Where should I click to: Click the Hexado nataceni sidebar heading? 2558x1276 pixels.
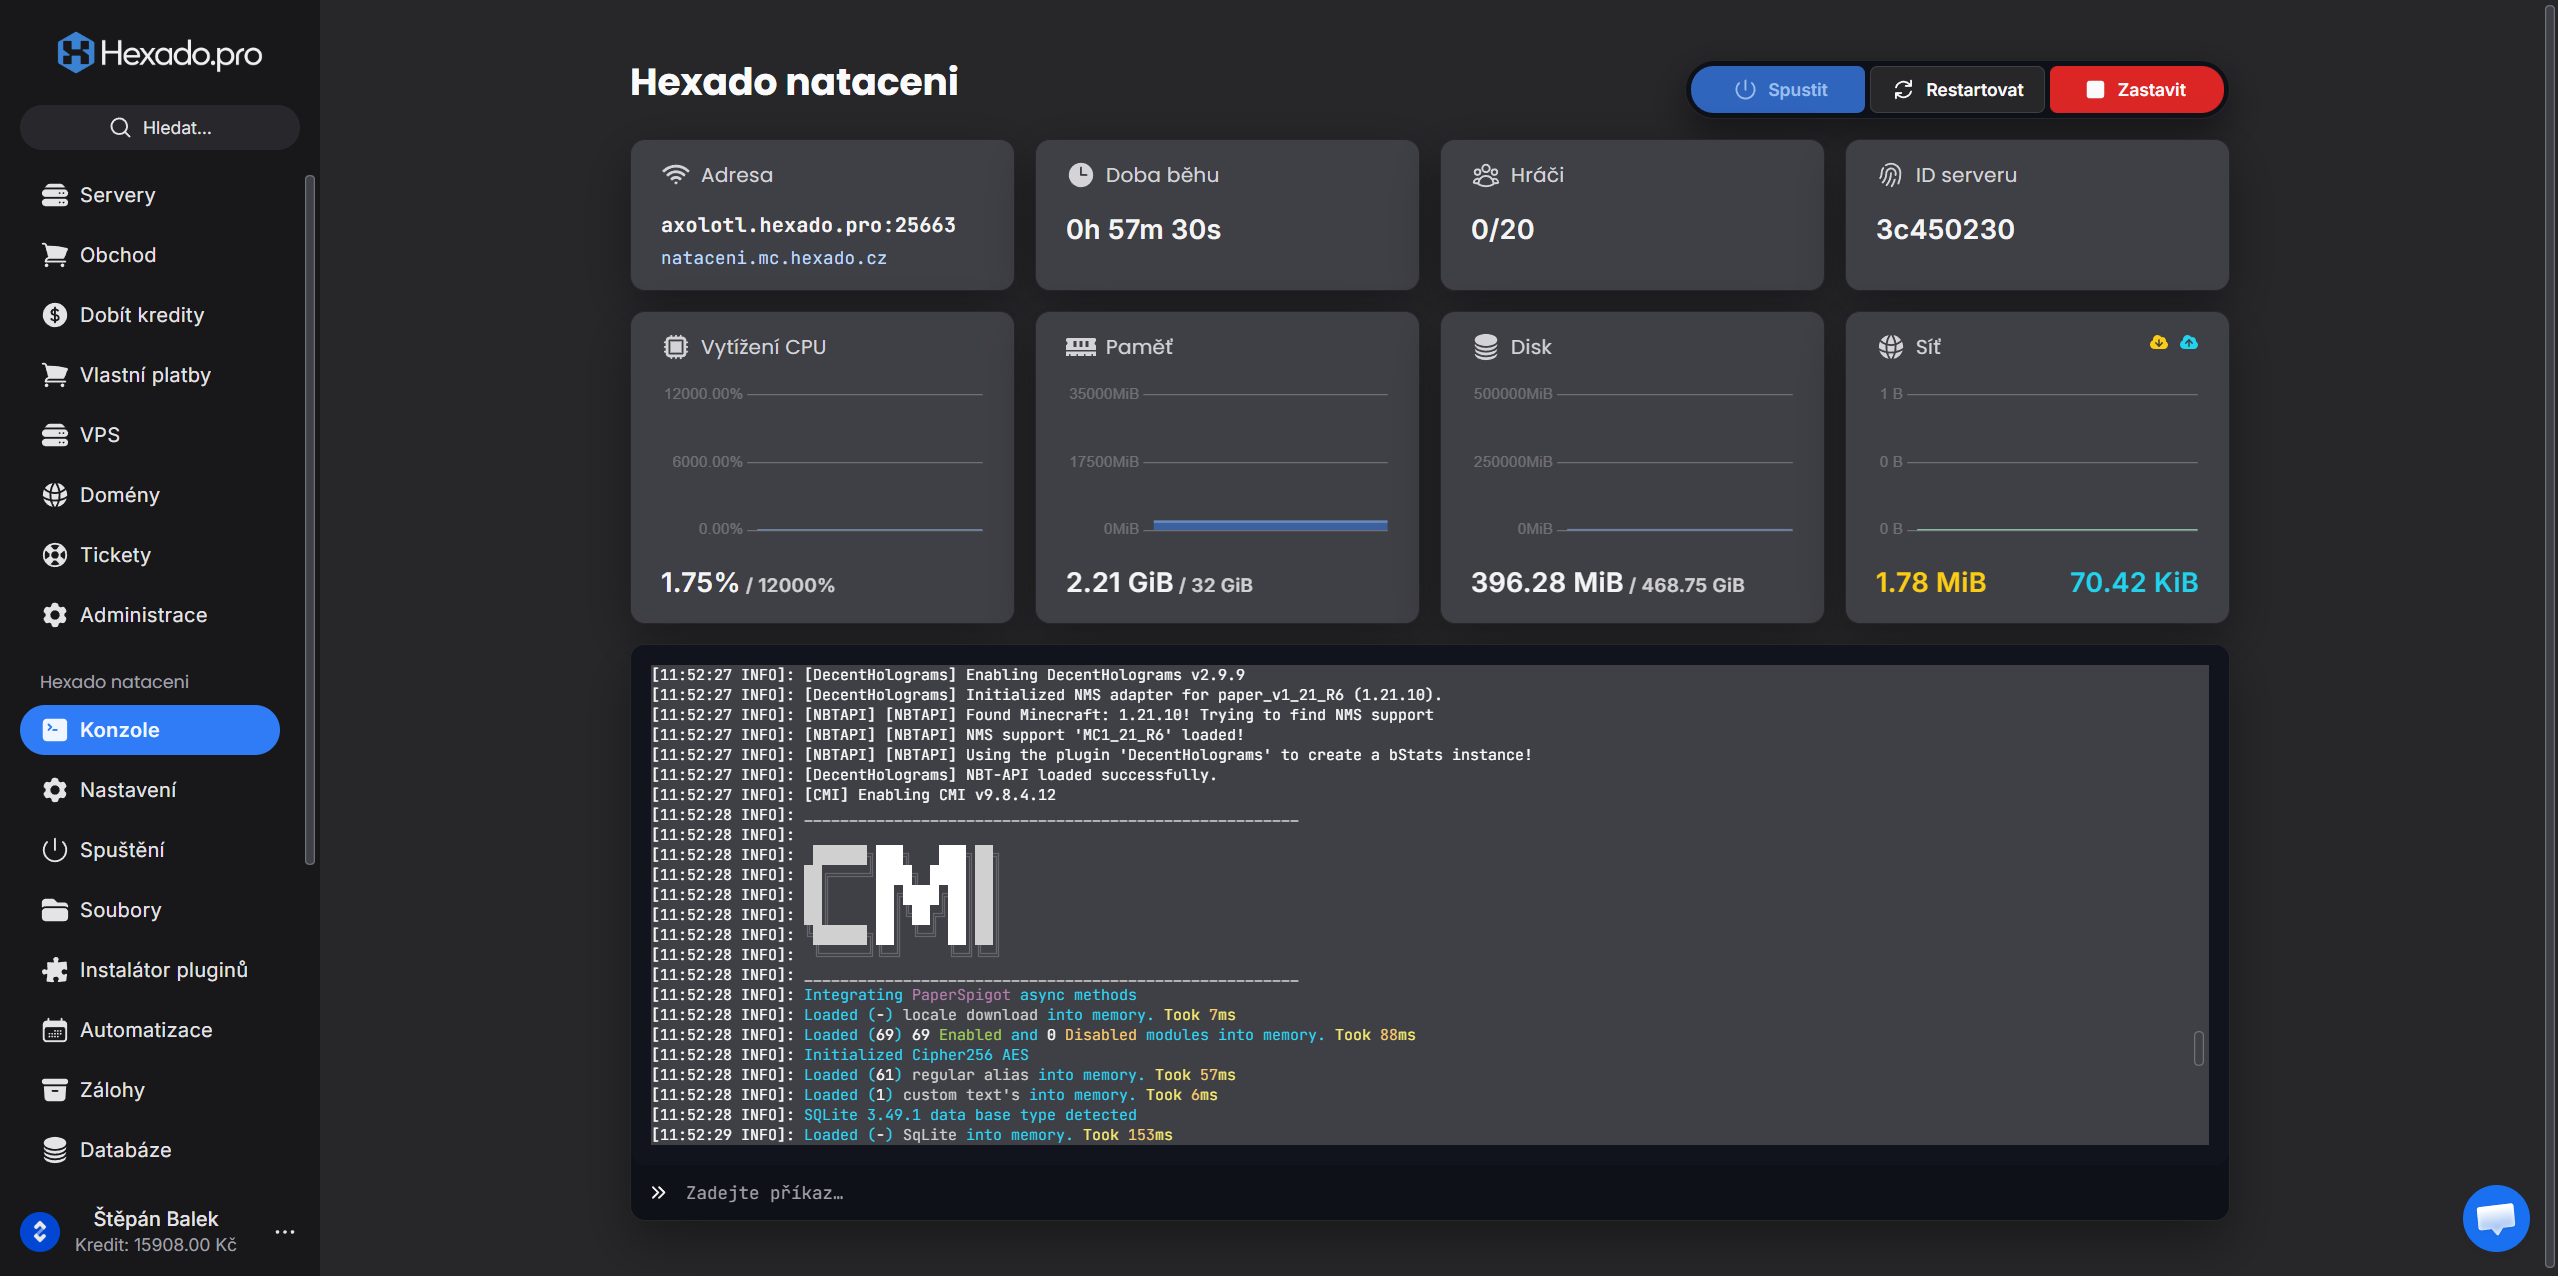click(x=114, y=682)
